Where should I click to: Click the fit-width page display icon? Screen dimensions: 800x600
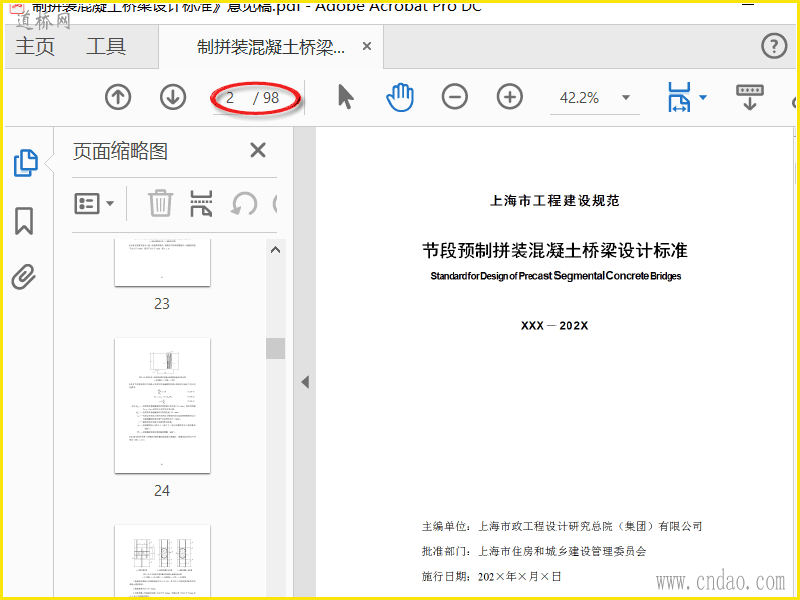pyautogui.click(x=679, y=97)
